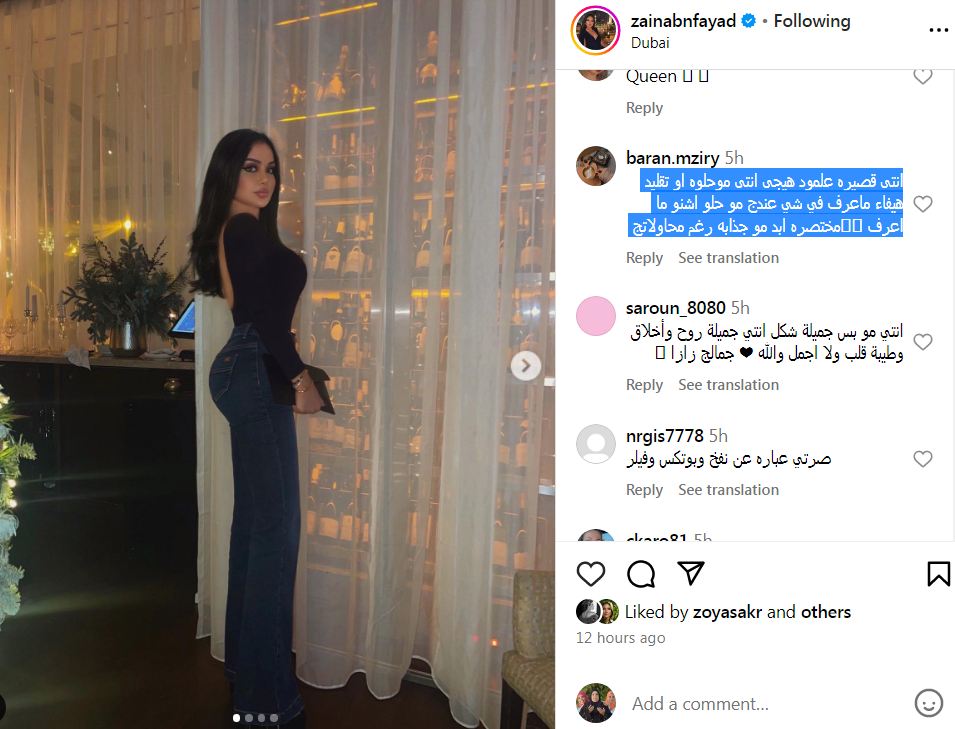Reply to baran.mziry's comment
This screenshot has height=729, width=955.
click(644, 258)
